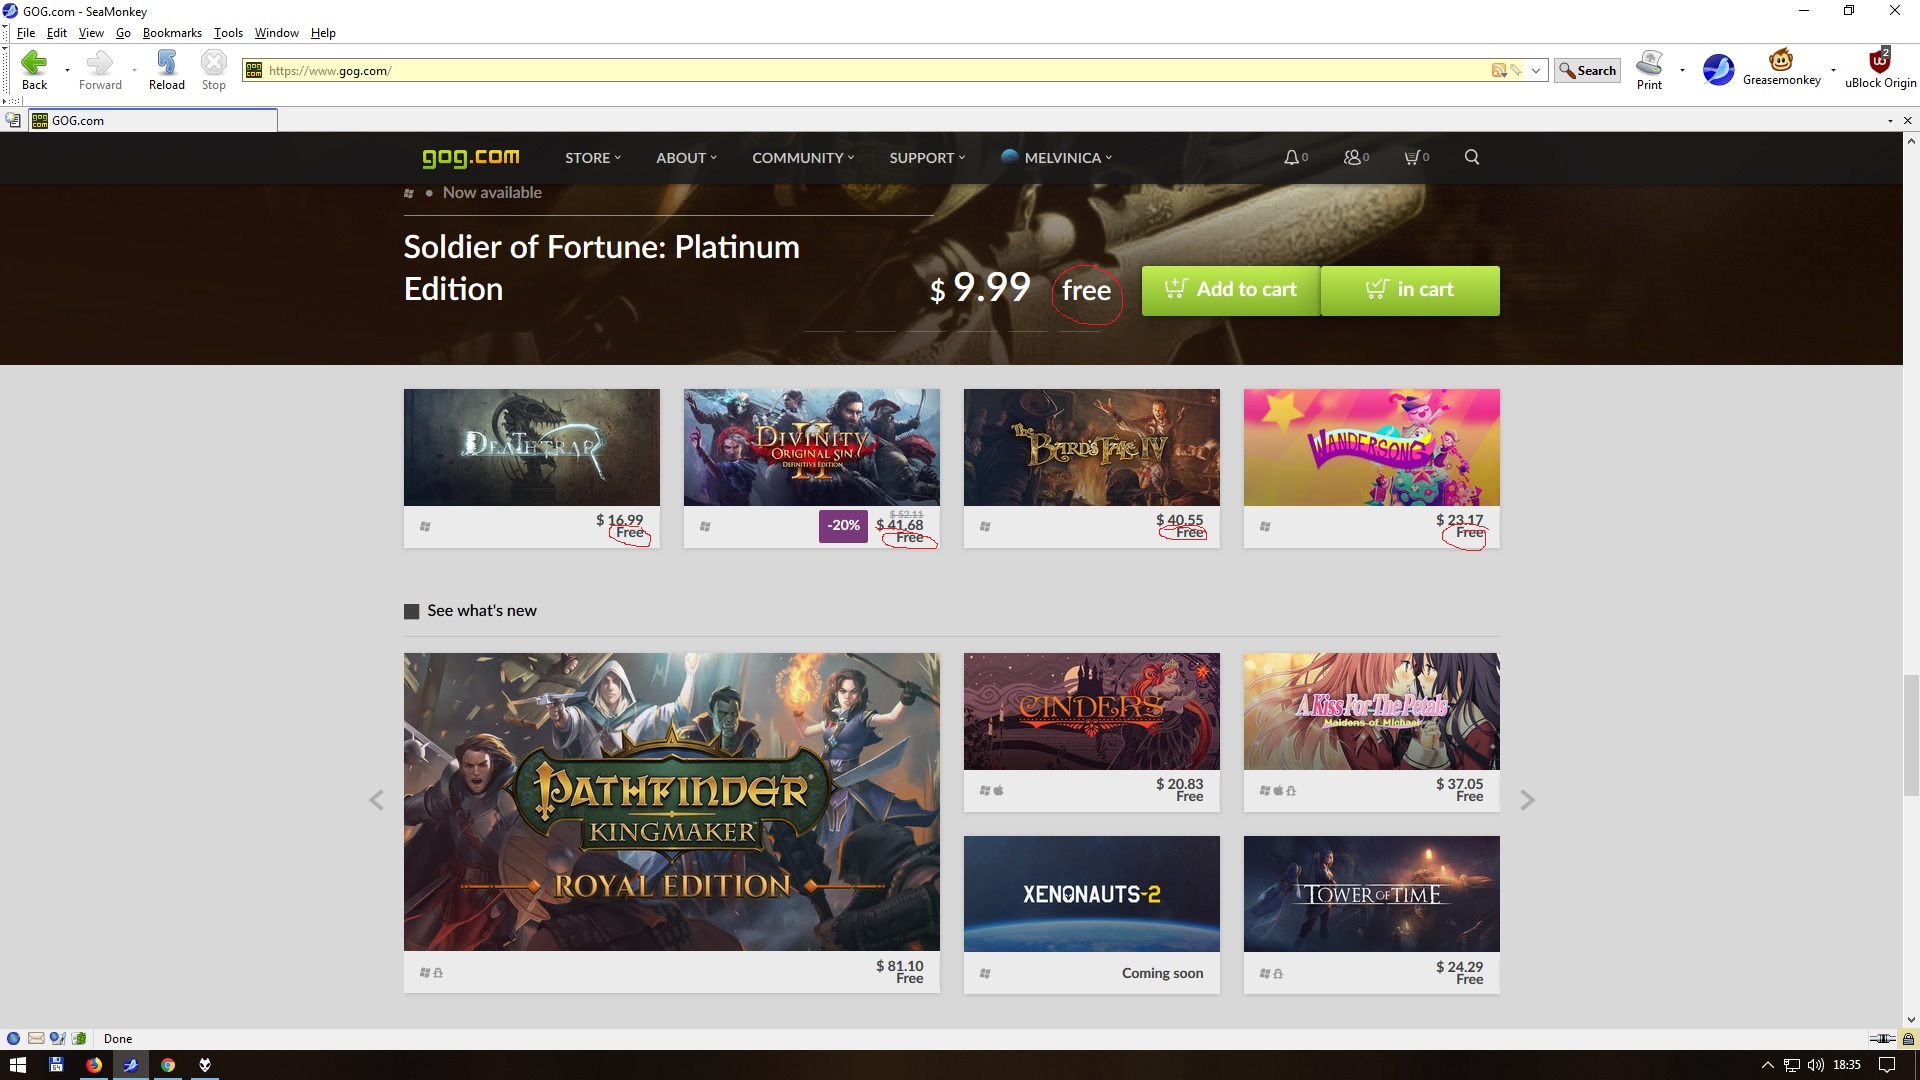The height and width of the screenshot is (1080, 1920).
Task: Click the SeaMonkey throbber logo
Action: [x=1718, y=70]
